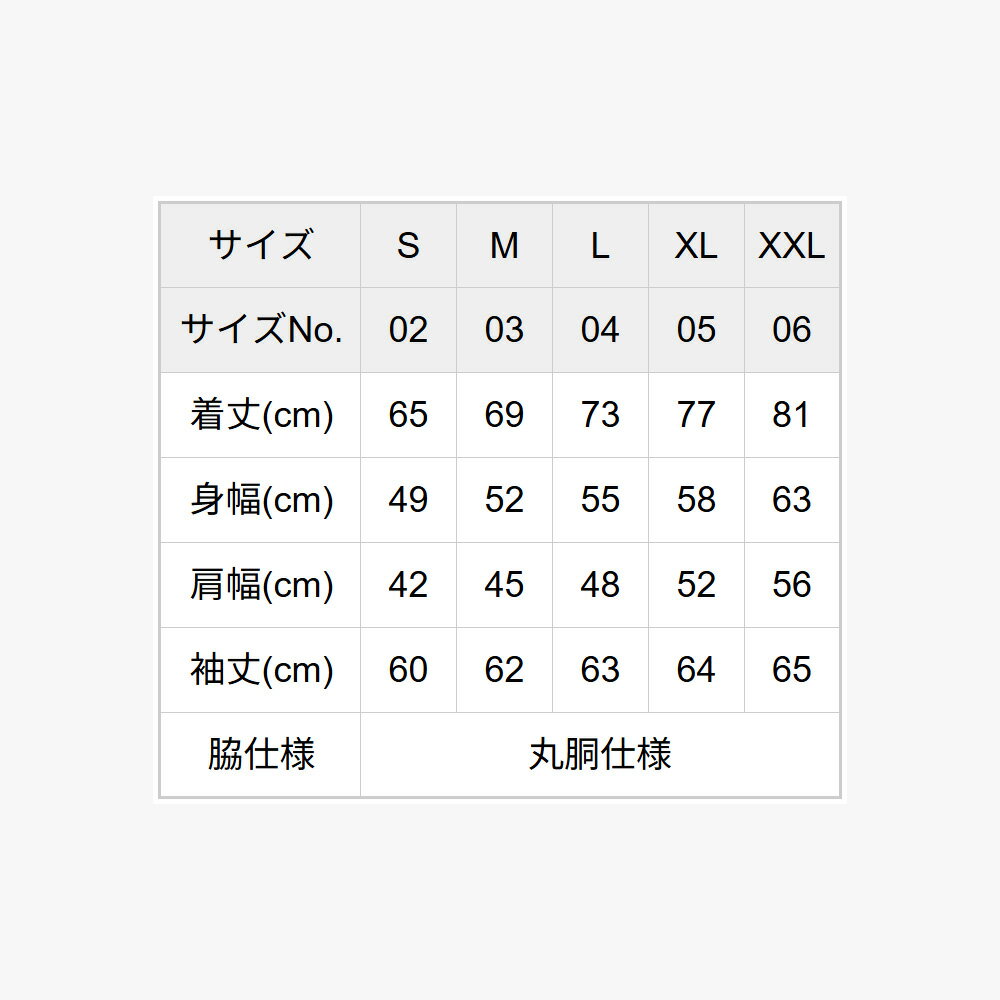Click size number 06 cell
Viewport: 1000px width, 1000px height.
792,330
